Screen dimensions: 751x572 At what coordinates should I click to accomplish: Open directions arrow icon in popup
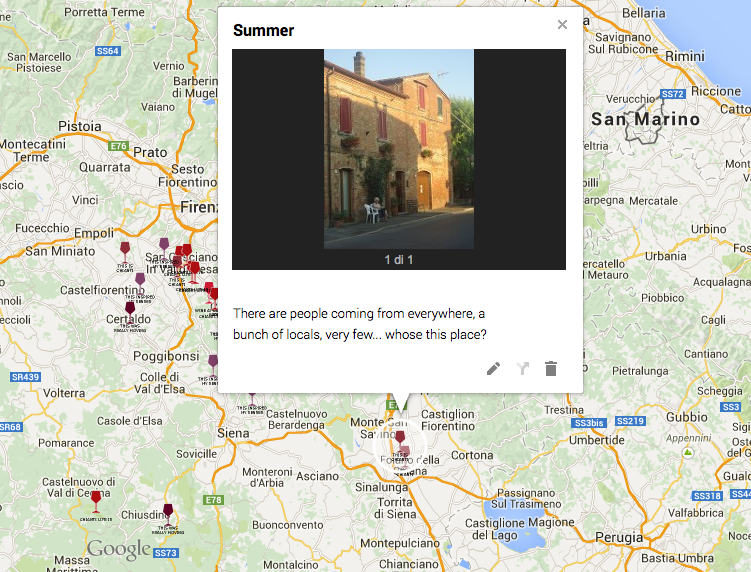523,368
